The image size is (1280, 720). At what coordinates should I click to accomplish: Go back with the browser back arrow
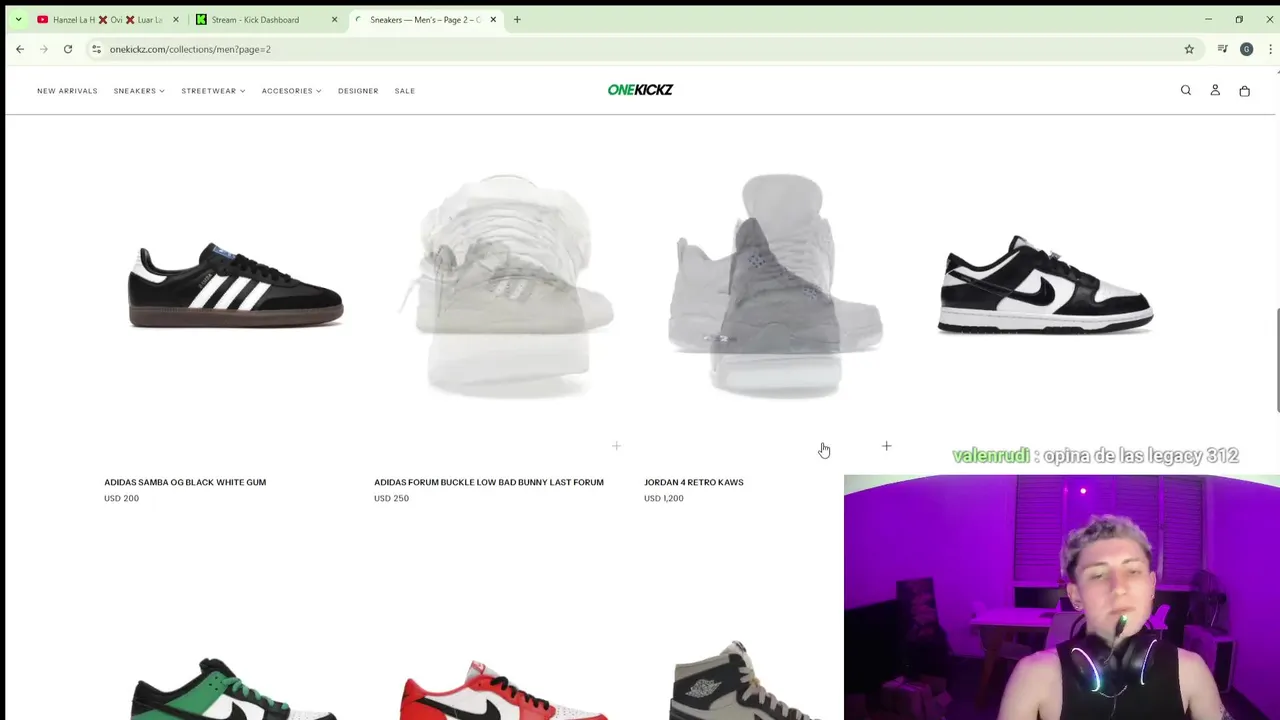tap(20, 49)
